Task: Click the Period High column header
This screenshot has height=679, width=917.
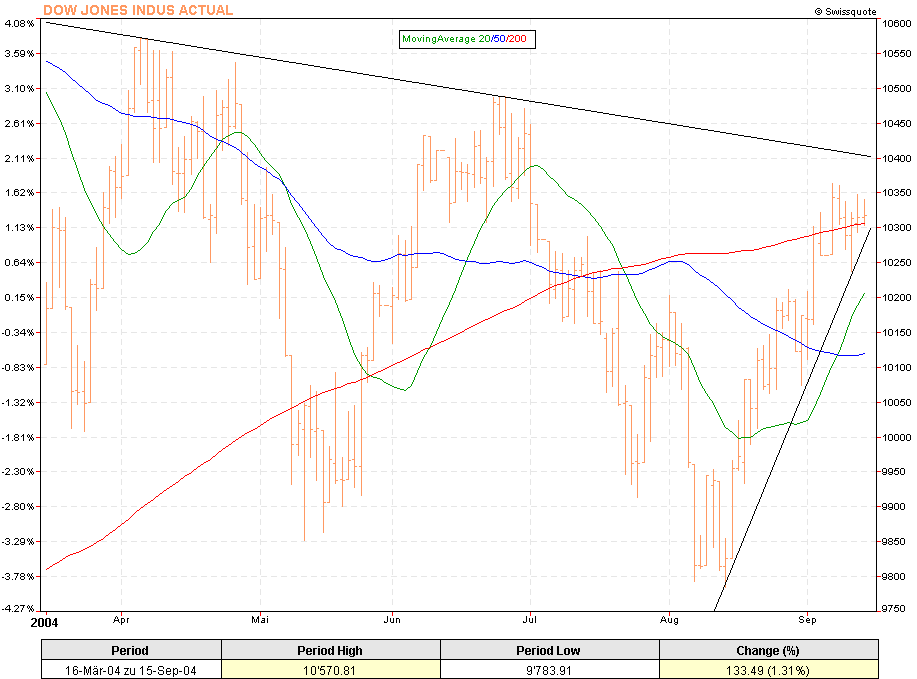Action: click(x=330, y=650)
